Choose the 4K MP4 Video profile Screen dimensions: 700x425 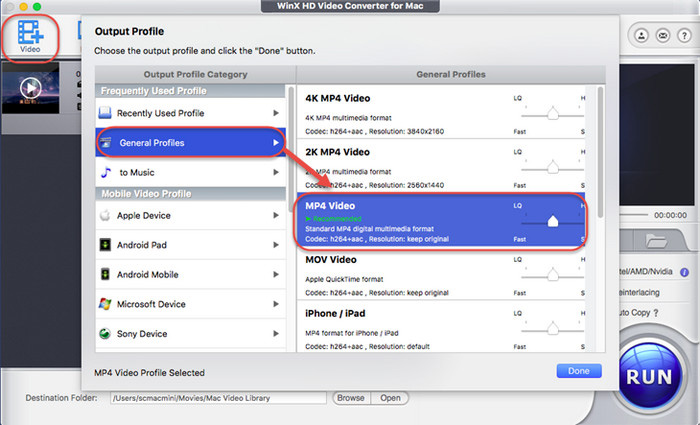pos(441,112)
